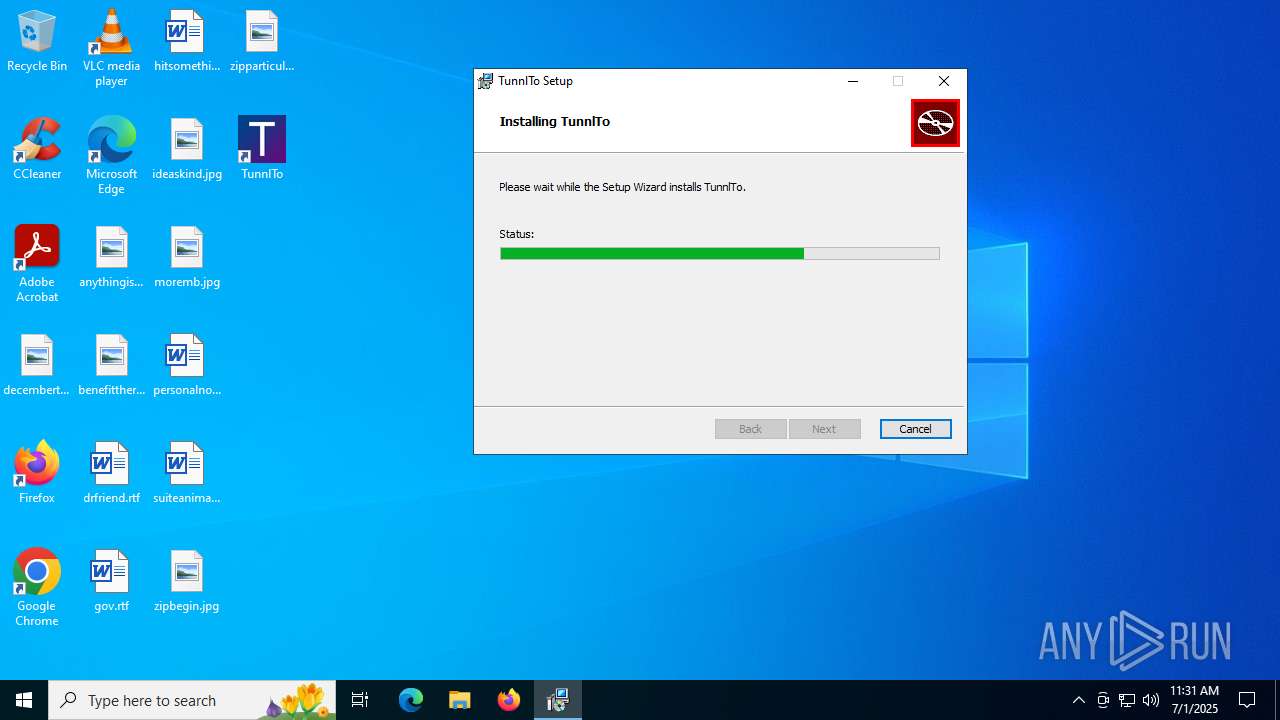Switch to the installer taskbar item
1280x720 pixels.
click(x=557, y=700)
